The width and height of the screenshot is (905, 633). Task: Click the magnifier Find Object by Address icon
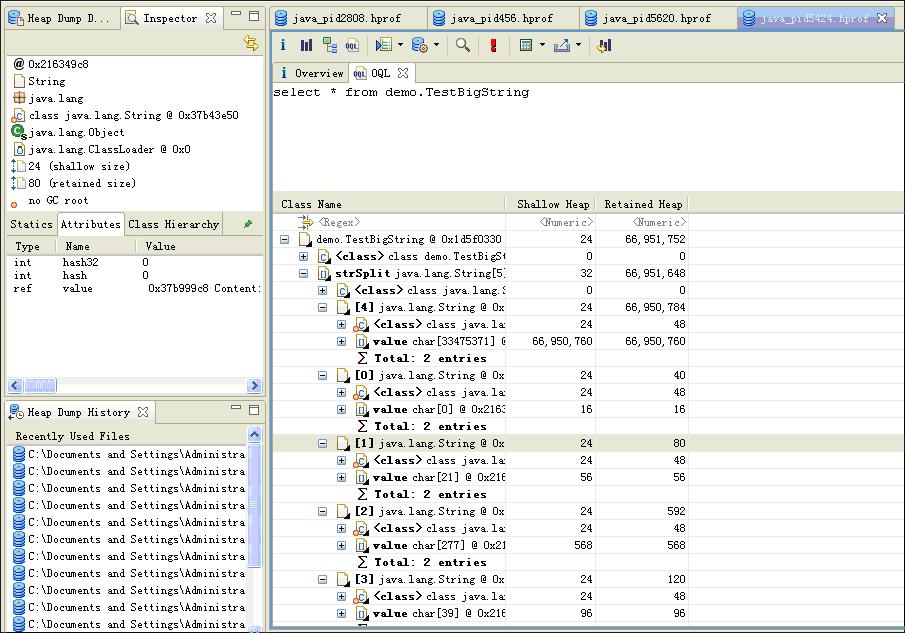coord(462,45)
